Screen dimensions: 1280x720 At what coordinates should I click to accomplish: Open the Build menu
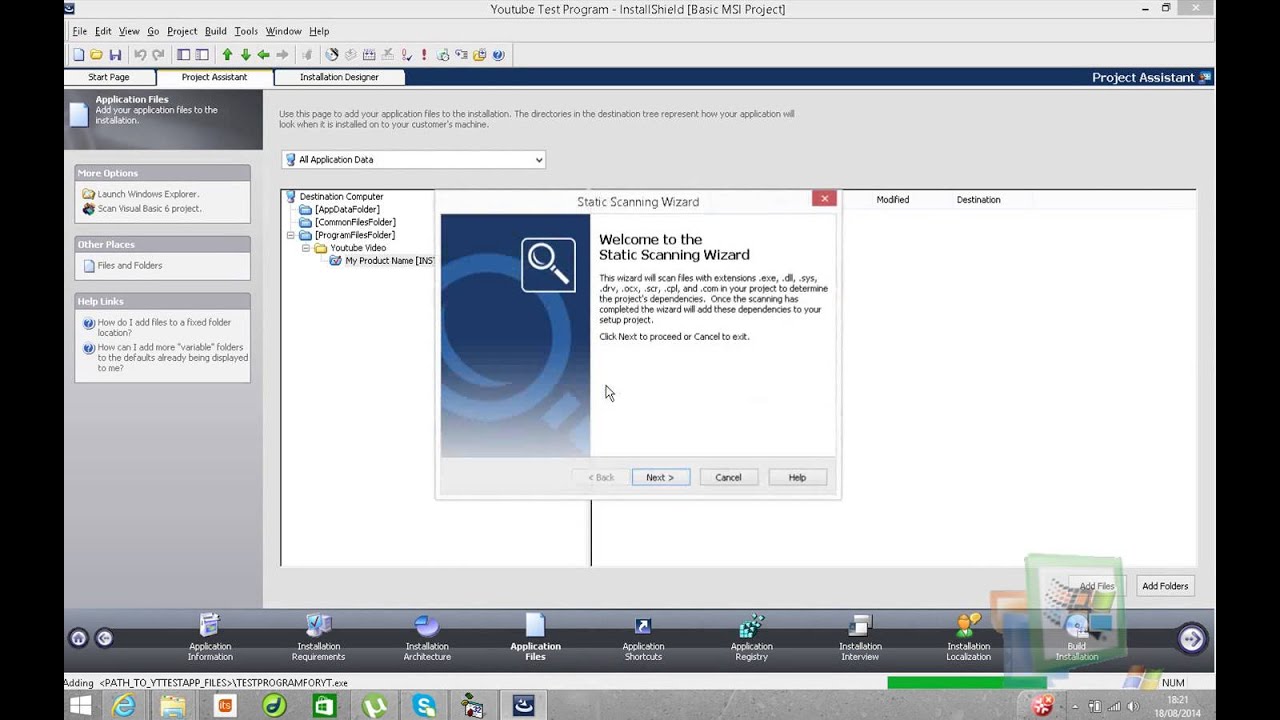pyautogui.click(x=216, y=31)
